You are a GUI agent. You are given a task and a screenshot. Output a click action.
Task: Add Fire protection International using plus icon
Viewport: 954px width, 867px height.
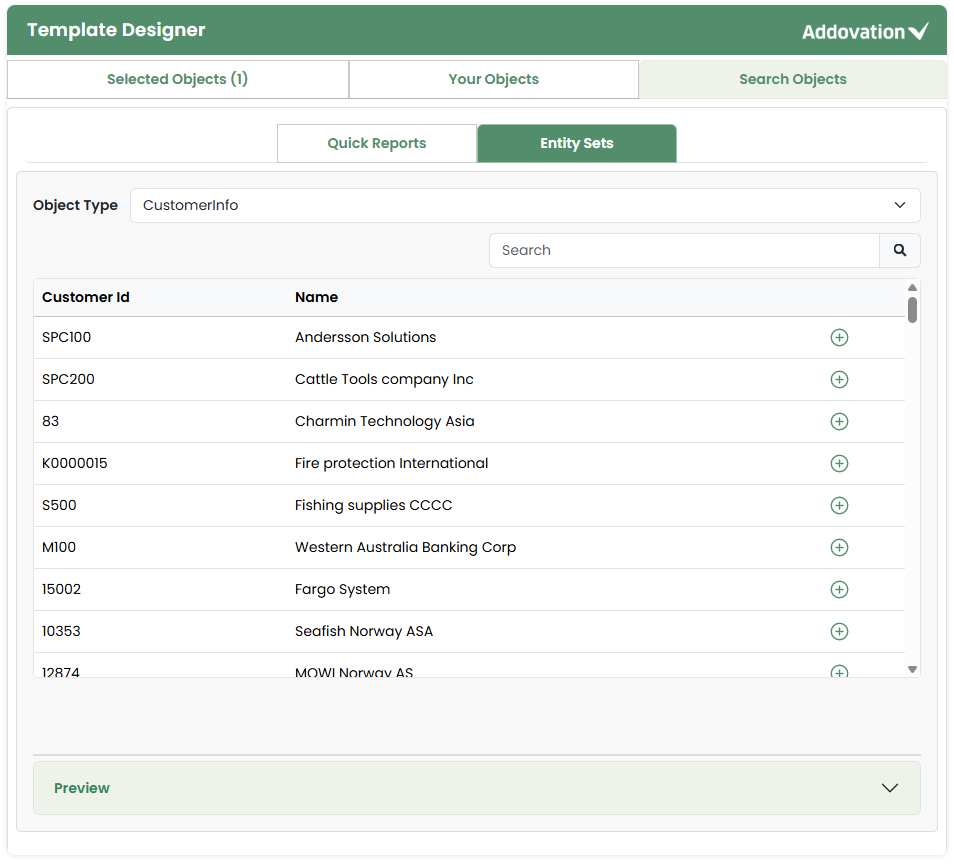[839, 464]
